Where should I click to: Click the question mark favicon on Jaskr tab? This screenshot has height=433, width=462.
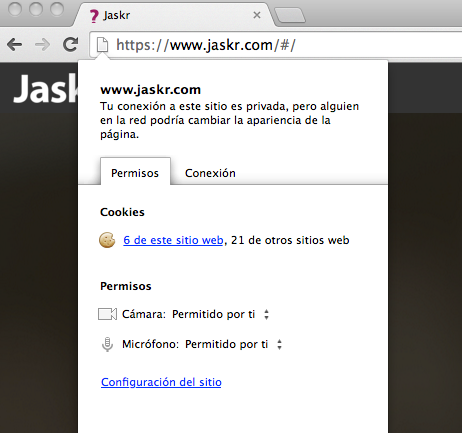click(94, 15)
